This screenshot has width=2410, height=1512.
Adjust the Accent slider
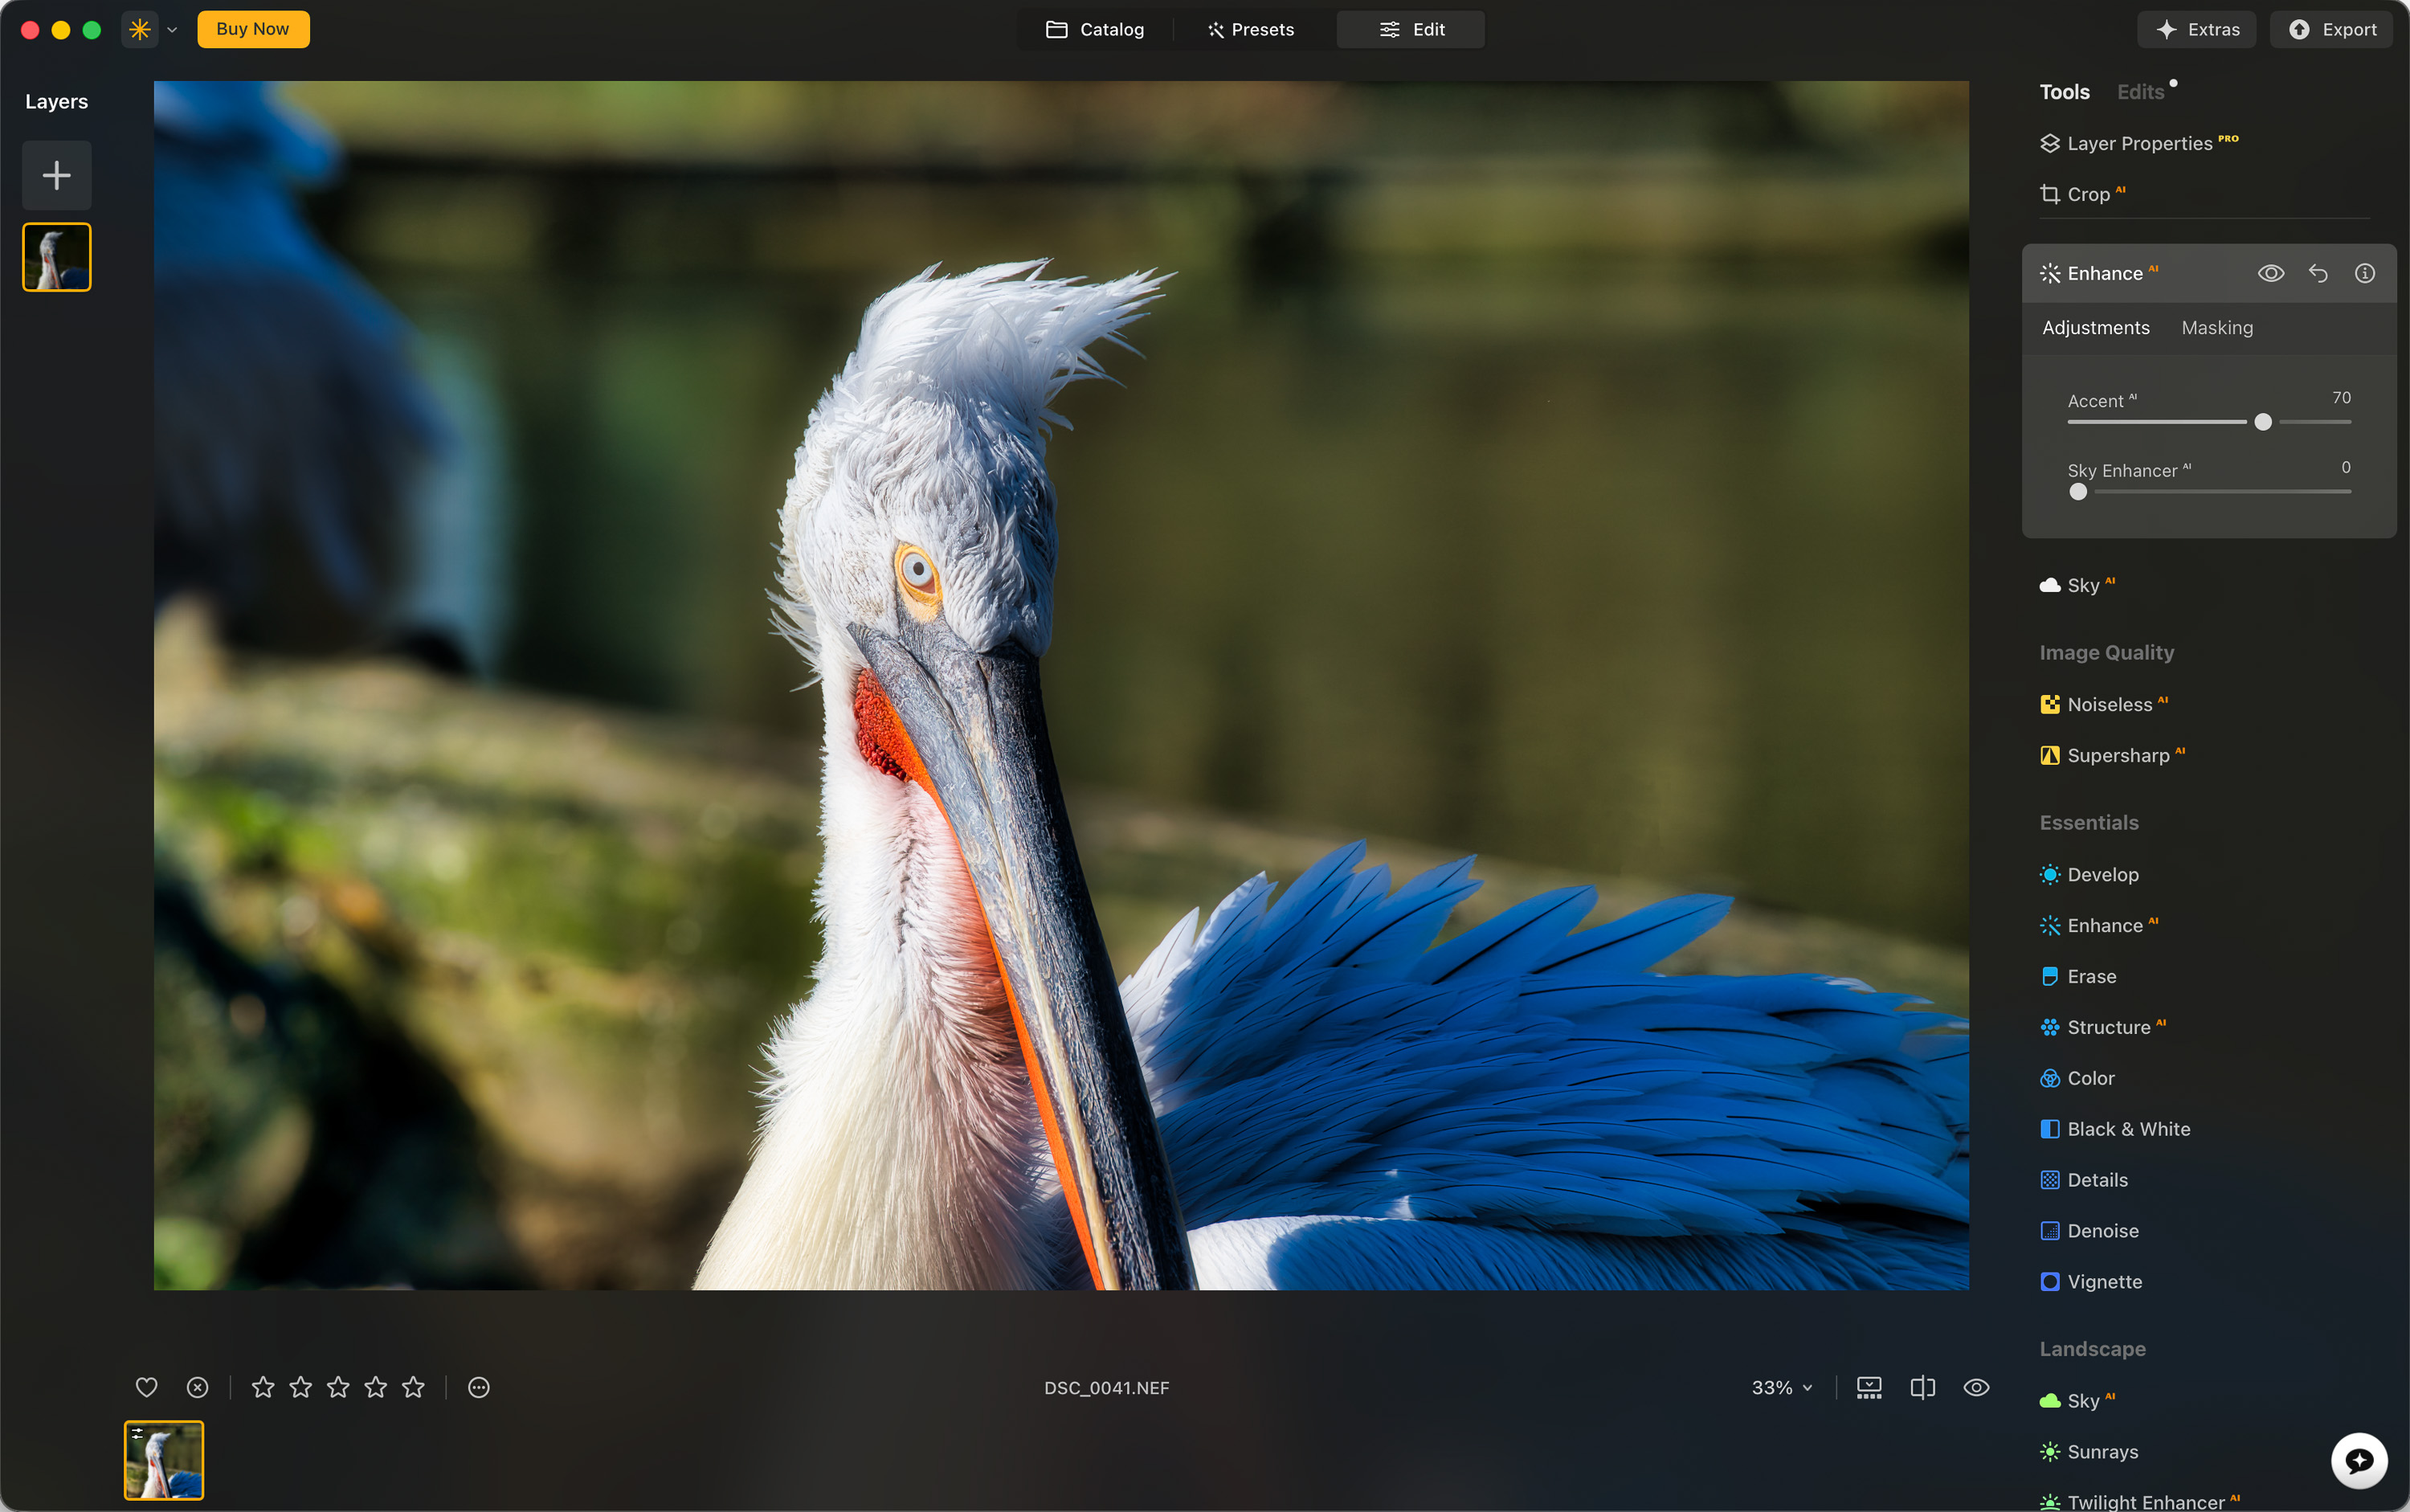[x=2263, y=422]
